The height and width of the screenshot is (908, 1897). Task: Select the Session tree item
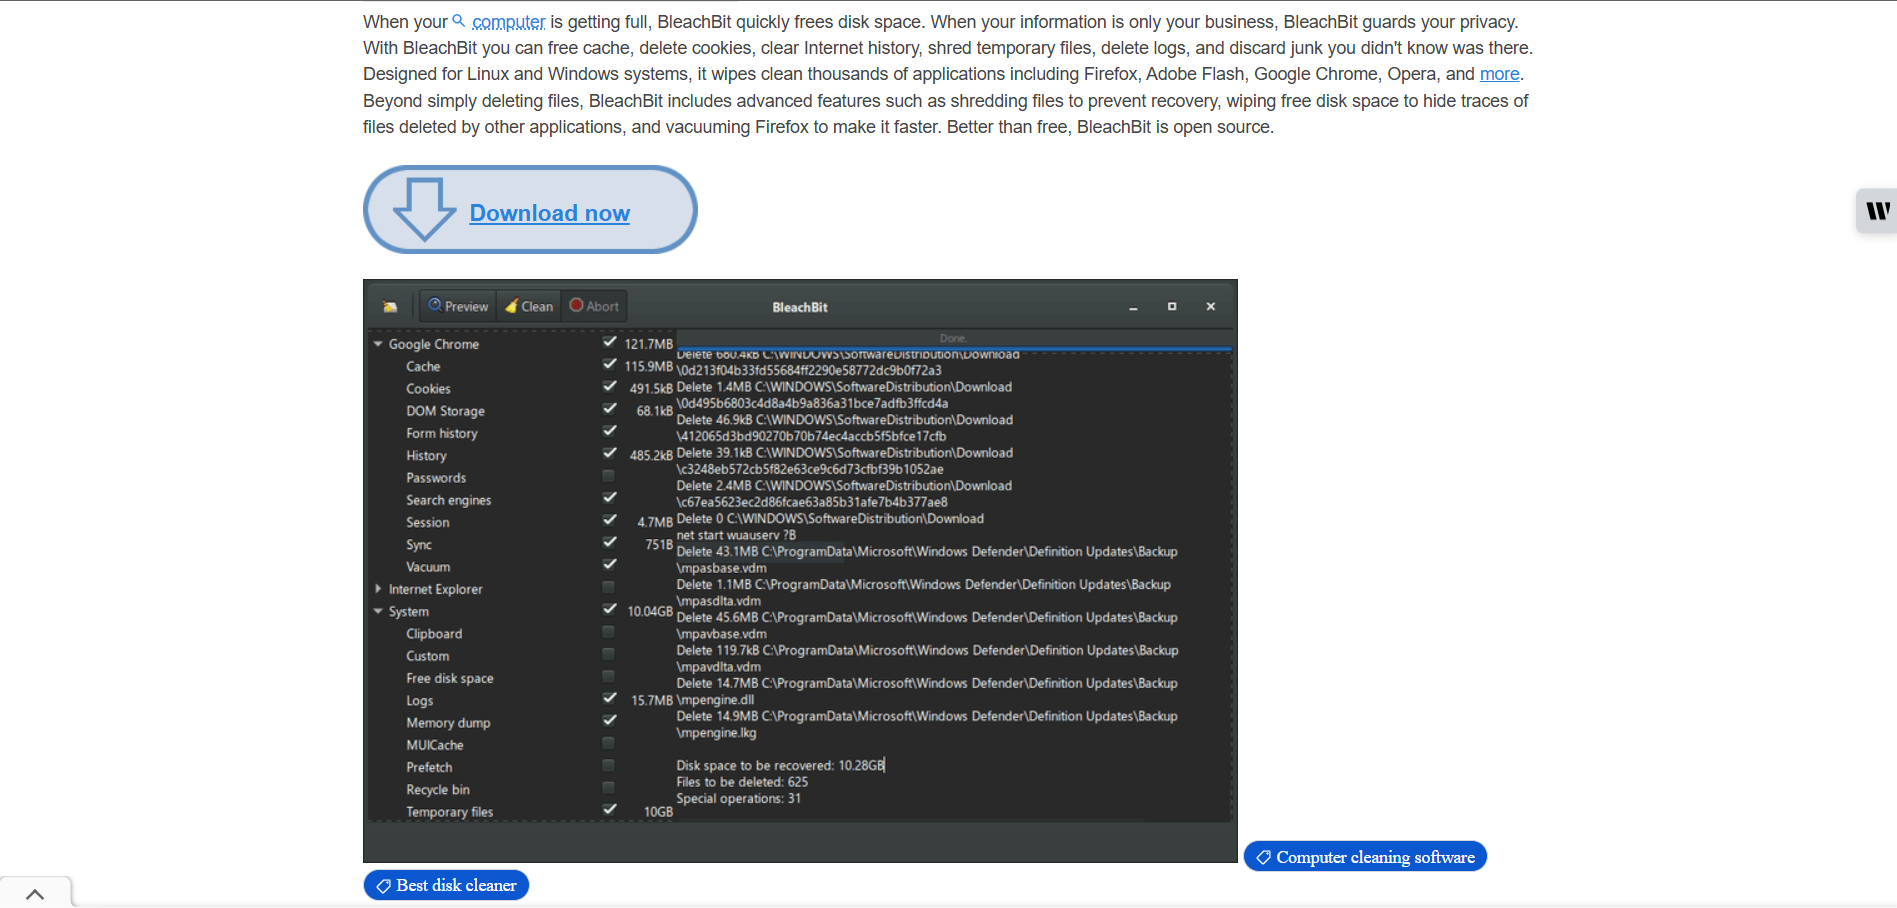pos(427,523)
